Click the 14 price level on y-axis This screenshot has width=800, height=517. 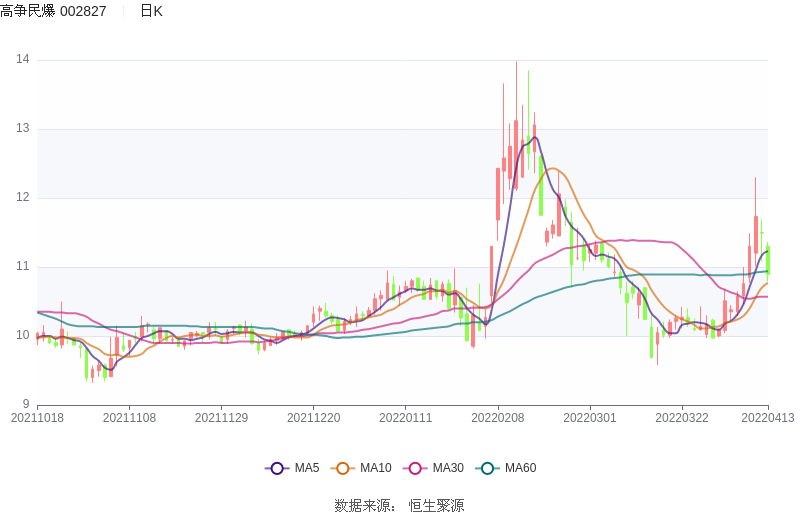22,60
